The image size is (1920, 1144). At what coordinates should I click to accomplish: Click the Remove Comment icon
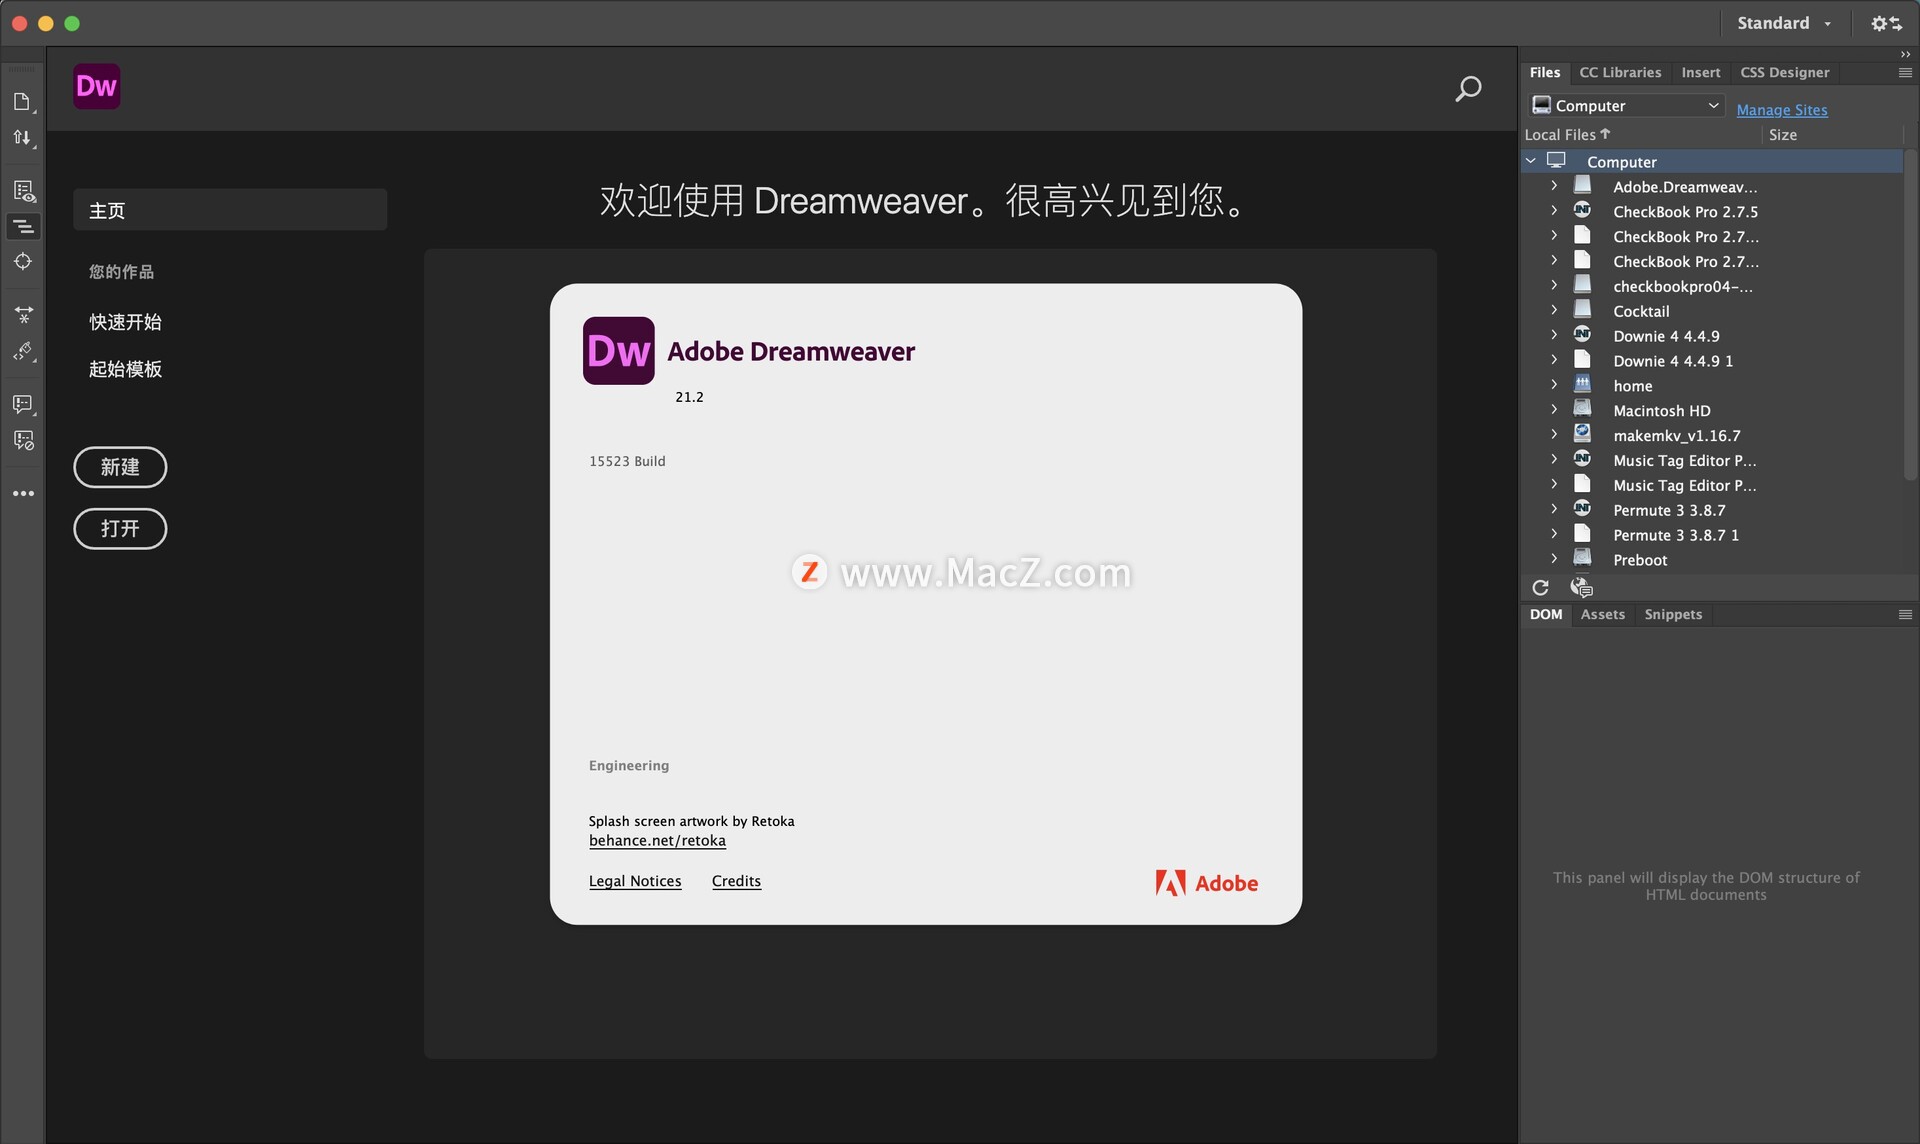(x=23, y=440)
